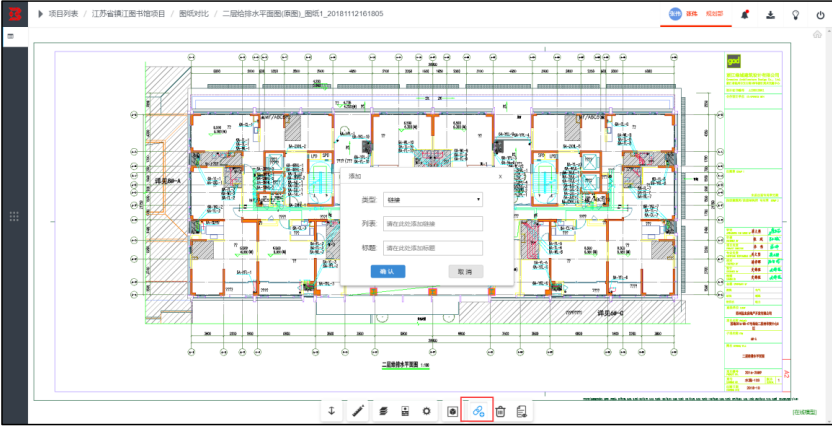
Task: Click the drawing file name breadcrumb
Action: point(302,14)
